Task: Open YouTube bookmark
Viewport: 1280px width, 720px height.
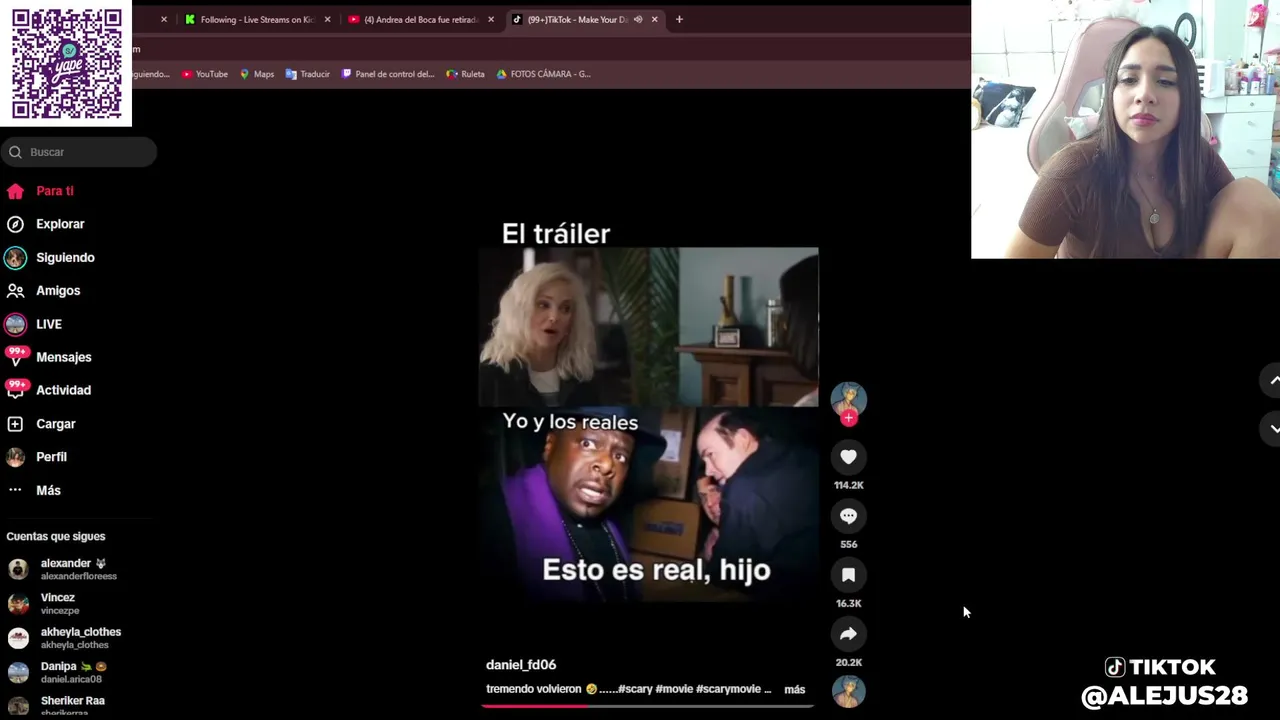Action: click(205, 74)
